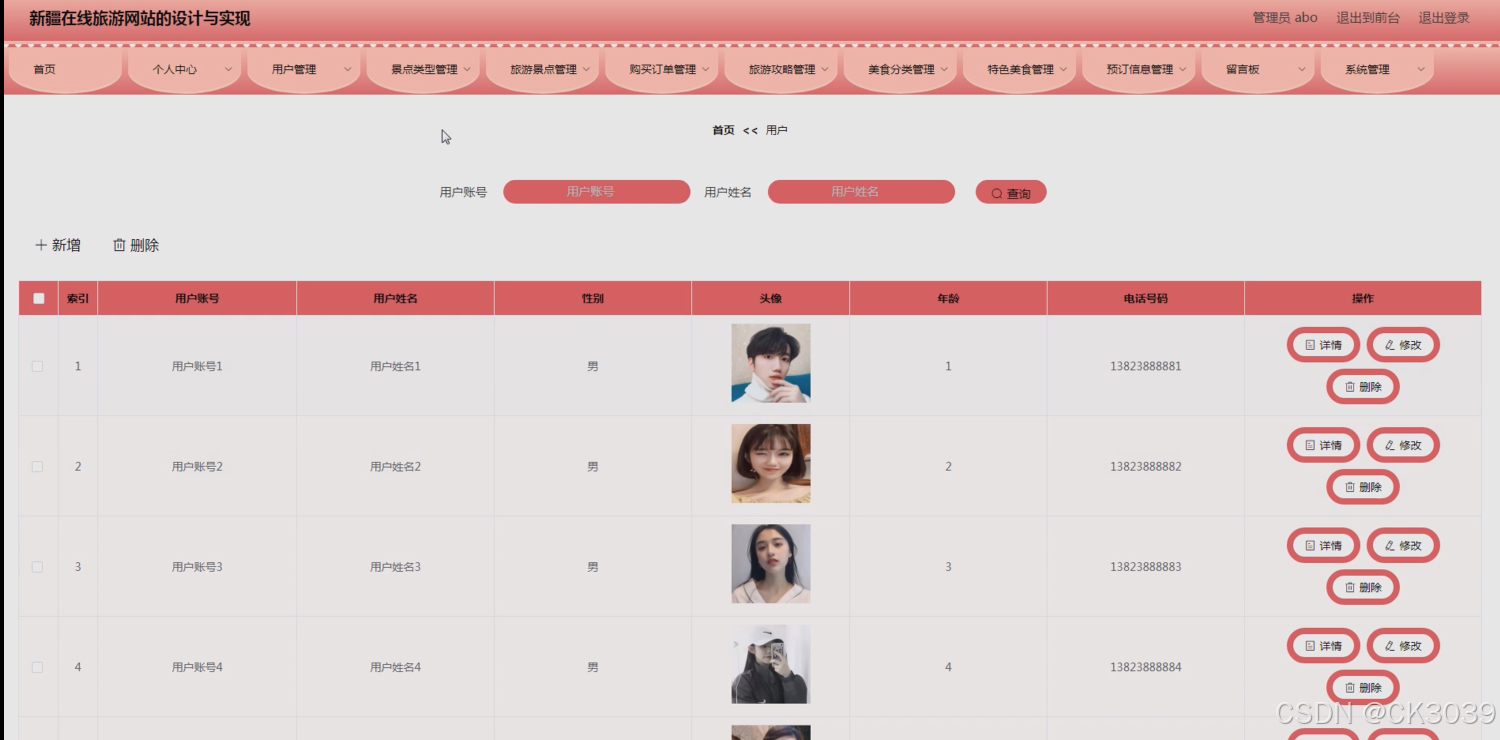Click pencil icon in row 4 修改 button
This screenshot has width=1500, height=740.
click(1390, 646)
